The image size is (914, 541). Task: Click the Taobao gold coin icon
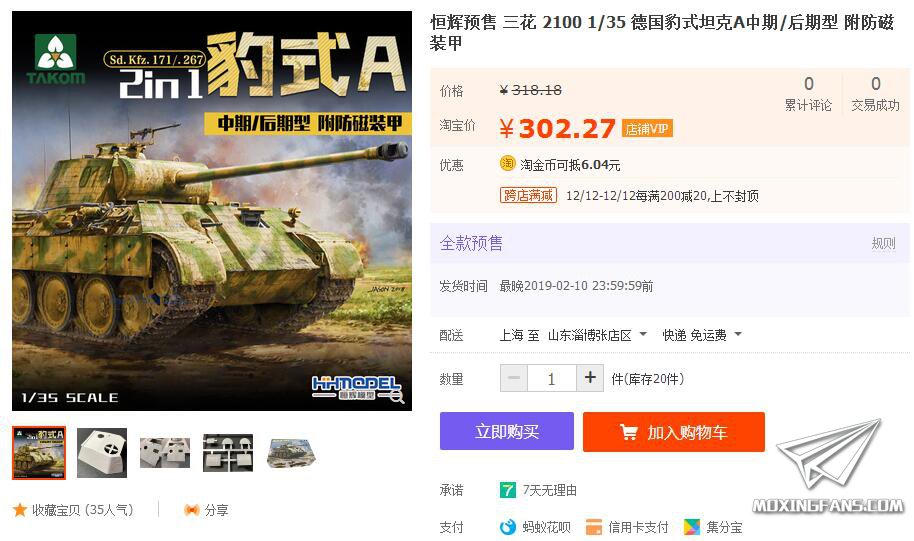(507, 164)
